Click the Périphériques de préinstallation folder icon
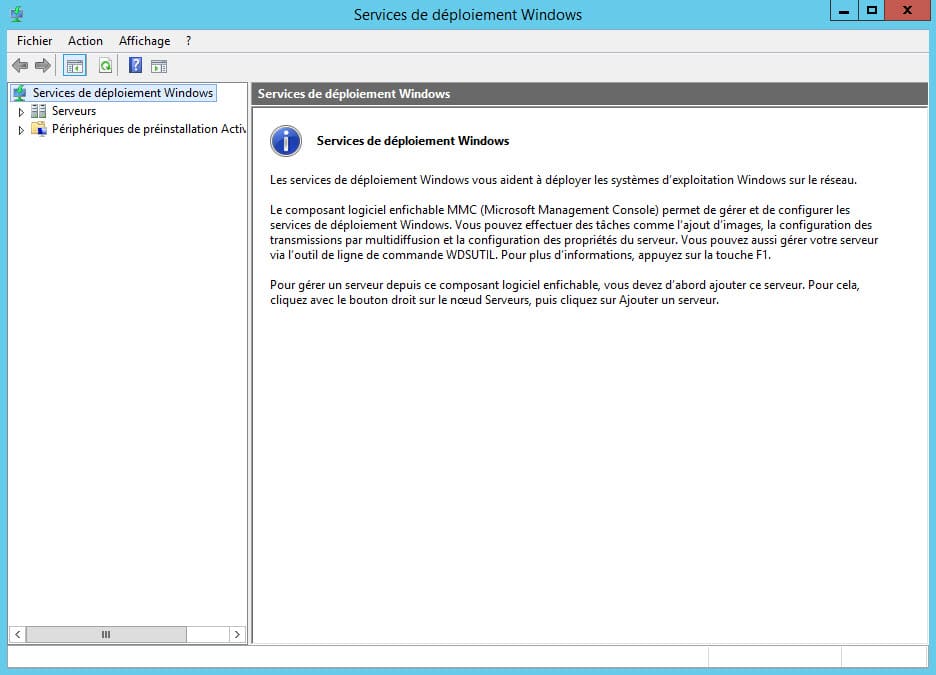Viewport: 936px width, 675px height. (x=39, y=129)
